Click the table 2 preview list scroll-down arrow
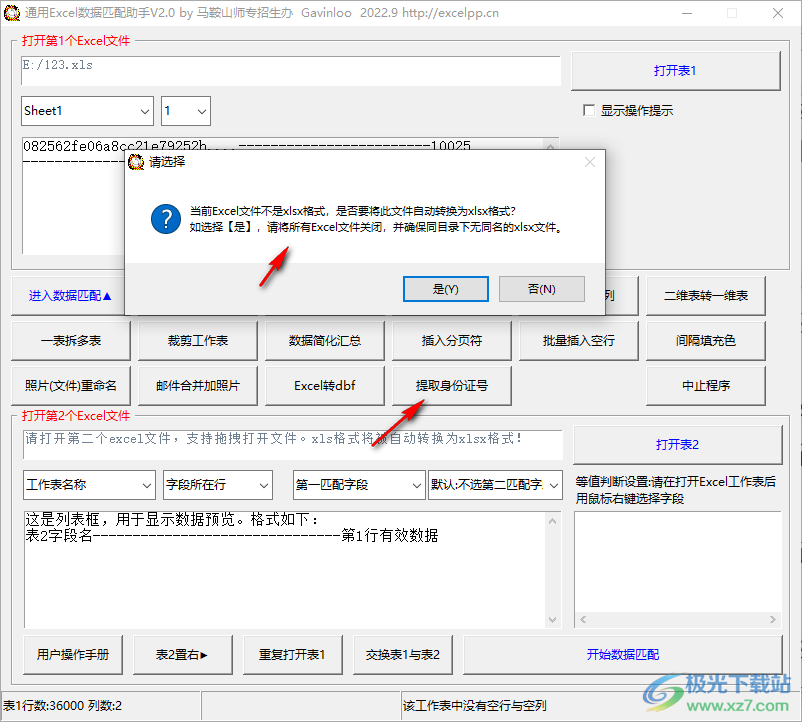Image resolution: width=802 pixels, height=722 pixels. tap(552, 620)
